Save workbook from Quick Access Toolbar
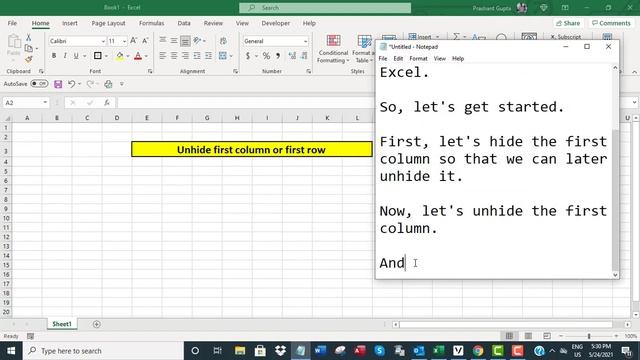Image resolution: width=640 pixels, height=360 pixels. 58,84
